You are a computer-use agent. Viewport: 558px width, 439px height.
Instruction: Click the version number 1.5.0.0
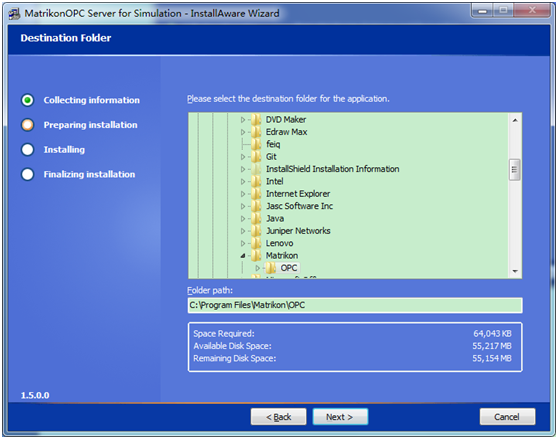pyautogui.click(x=35, y=395)
